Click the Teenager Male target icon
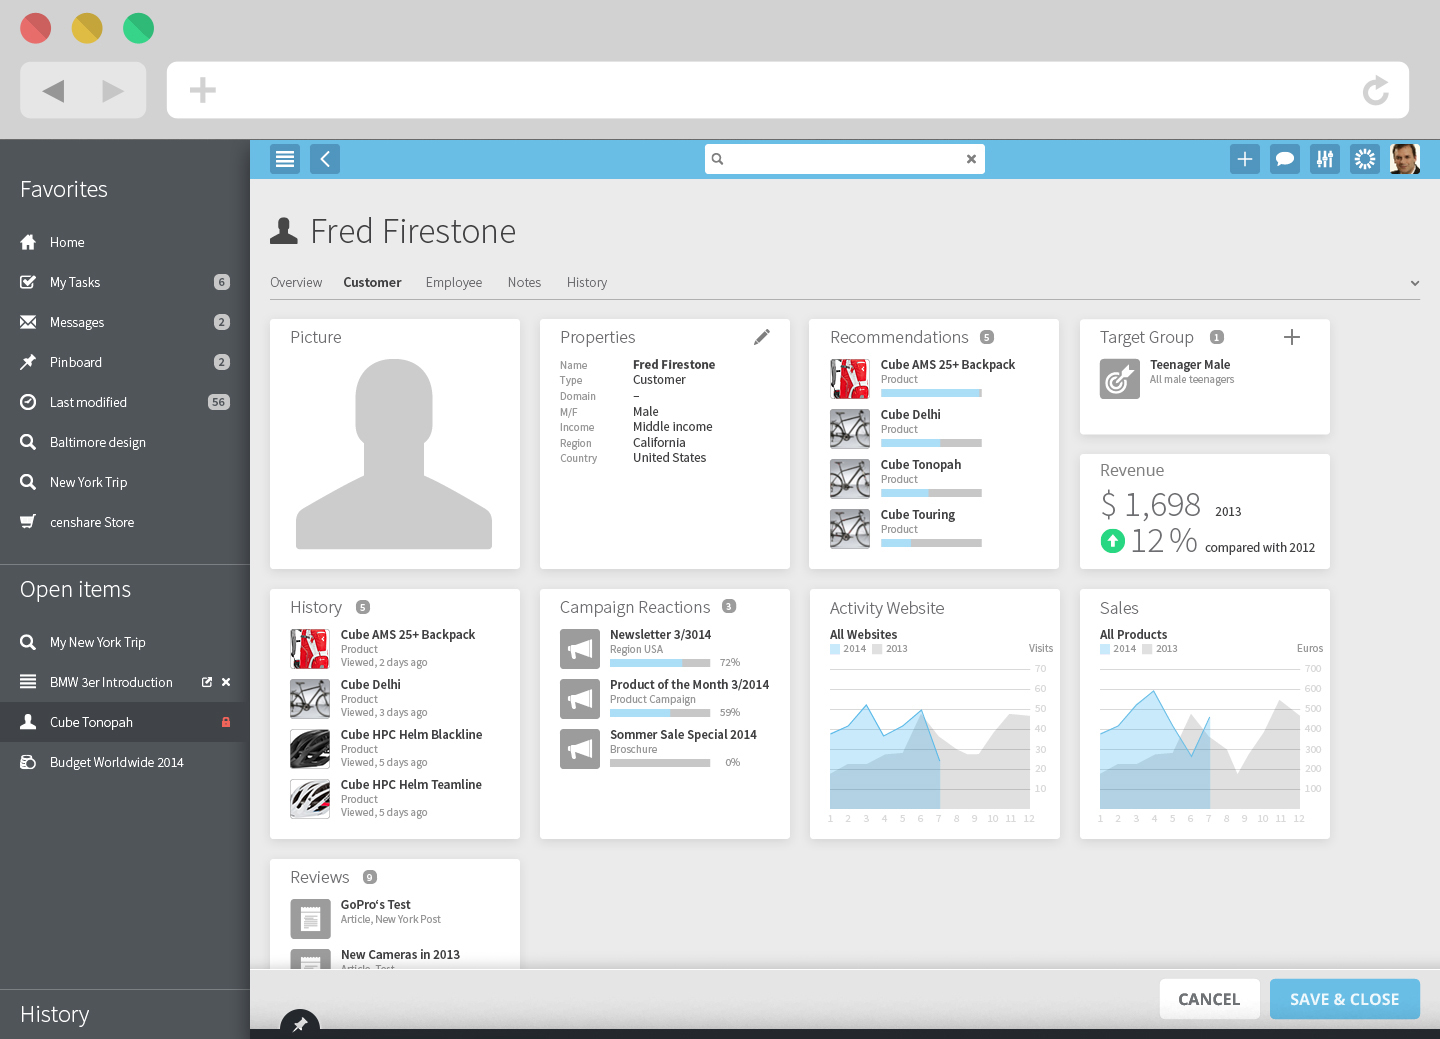Viewport: 1440px width, 1039px height. pyautogui.click(x=1120, y=379)
